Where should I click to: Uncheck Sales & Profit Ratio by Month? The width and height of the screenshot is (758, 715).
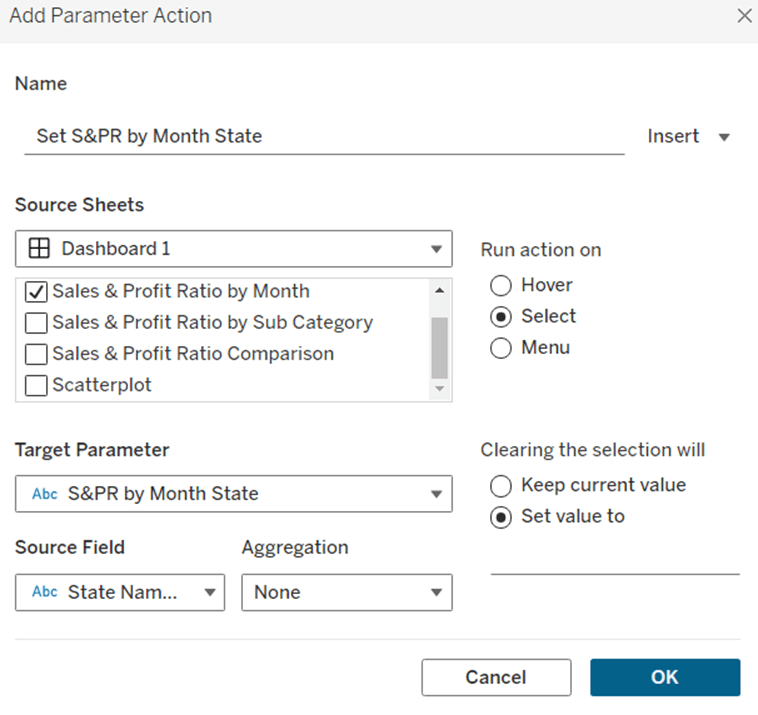(36, 292)
